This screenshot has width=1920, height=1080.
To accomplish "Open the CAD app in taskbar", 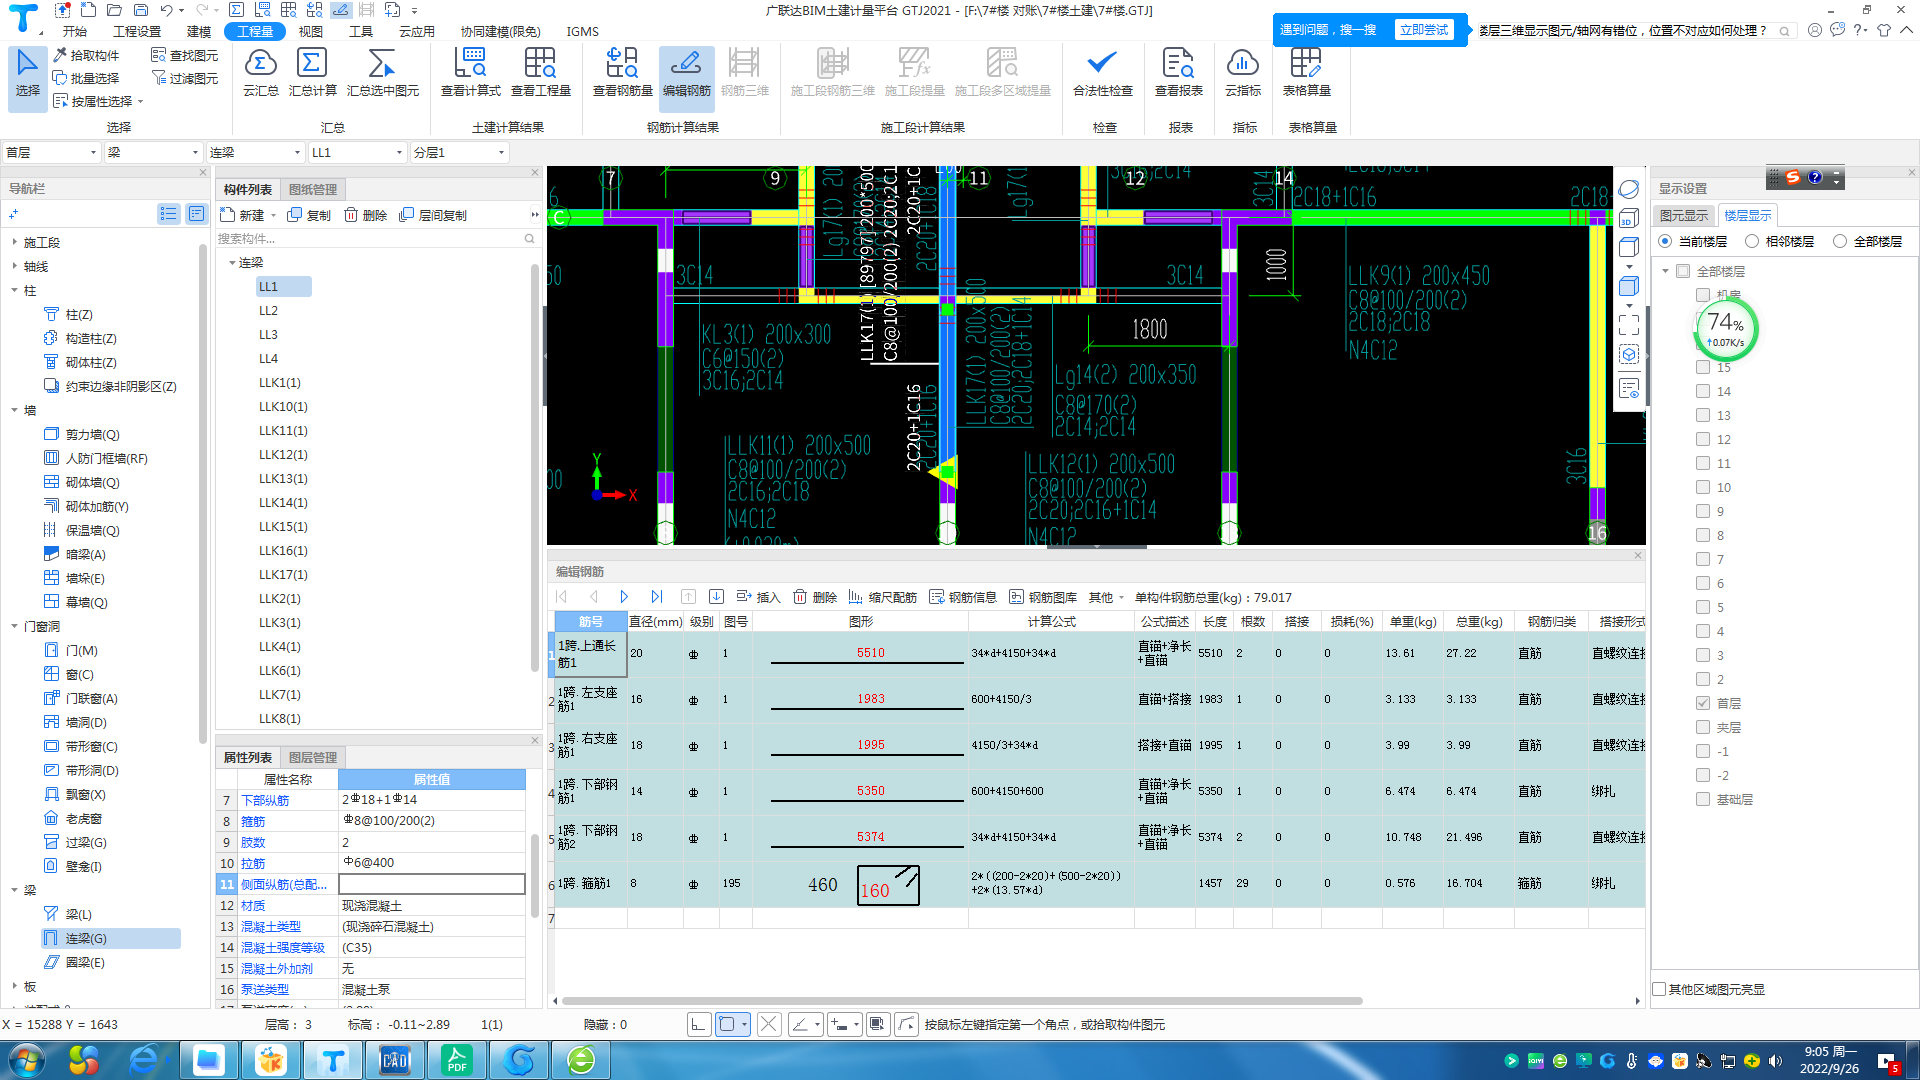I will point(394,1060).
